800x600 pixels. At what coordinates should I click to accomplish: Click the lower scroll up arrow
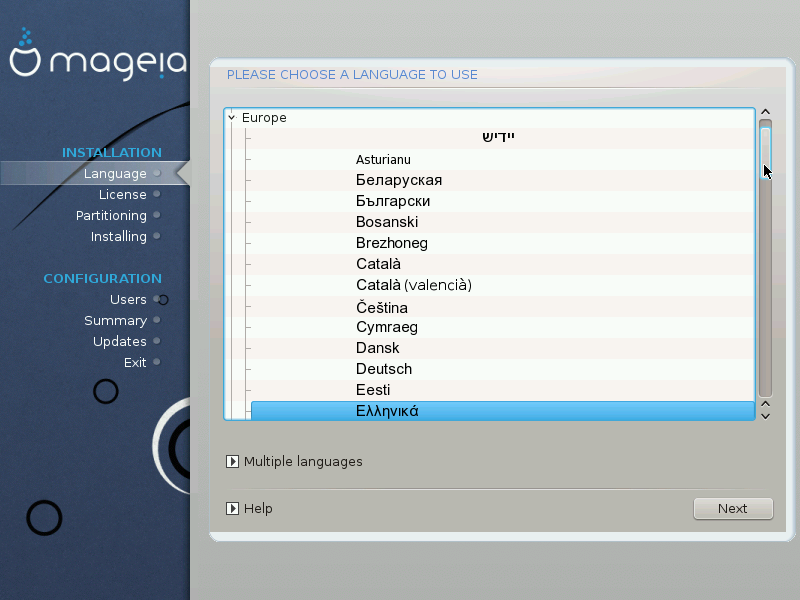tap(765, 404)
